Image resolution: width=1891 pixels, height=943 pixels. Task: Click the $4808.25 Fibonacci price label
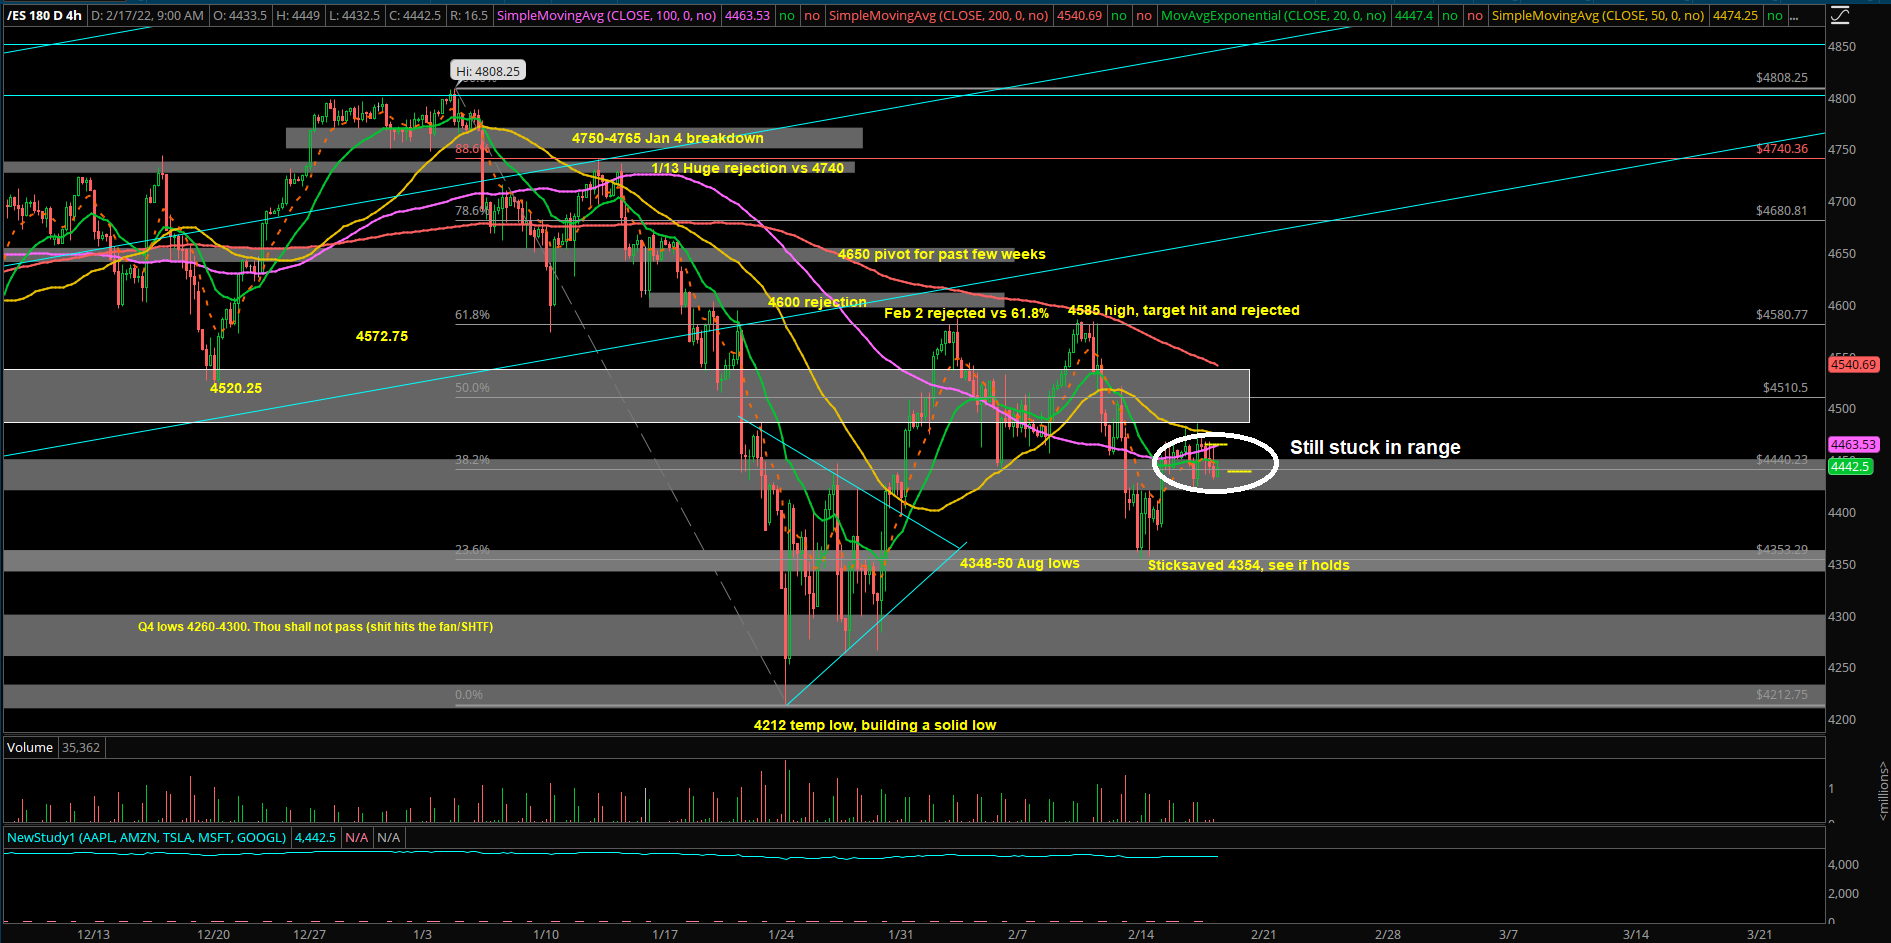[x=1782, y=77]
